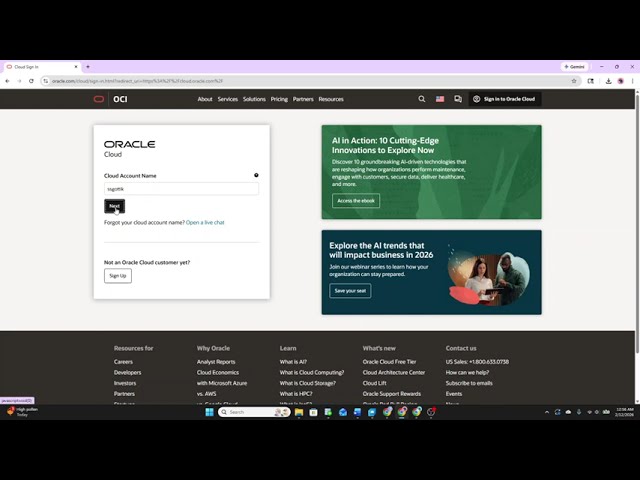Reload the page with refresh icon

[31, 81]
